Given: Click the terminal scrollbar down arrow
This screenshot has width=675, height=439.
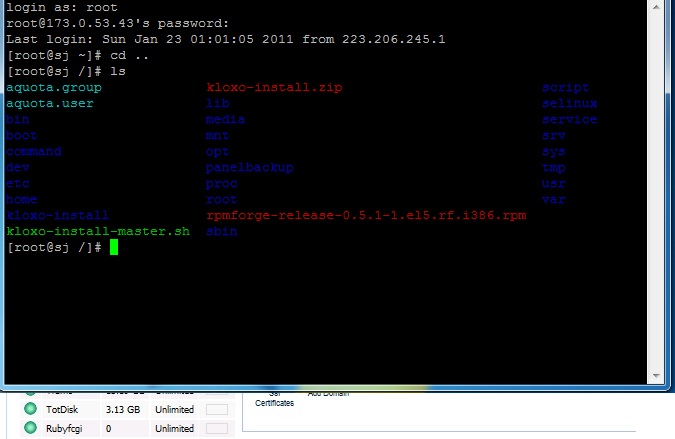Looking at the screenshot, I should [656, 376].
